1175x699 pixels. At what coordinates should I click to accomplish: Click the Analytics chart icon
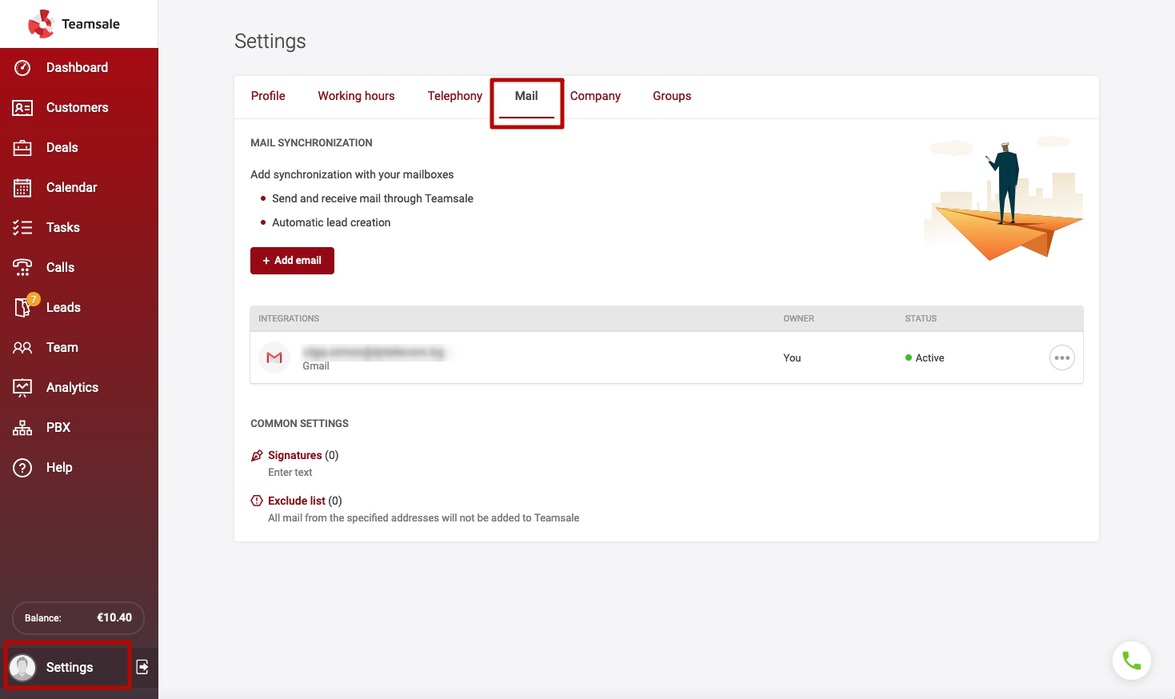pos(22,387)
